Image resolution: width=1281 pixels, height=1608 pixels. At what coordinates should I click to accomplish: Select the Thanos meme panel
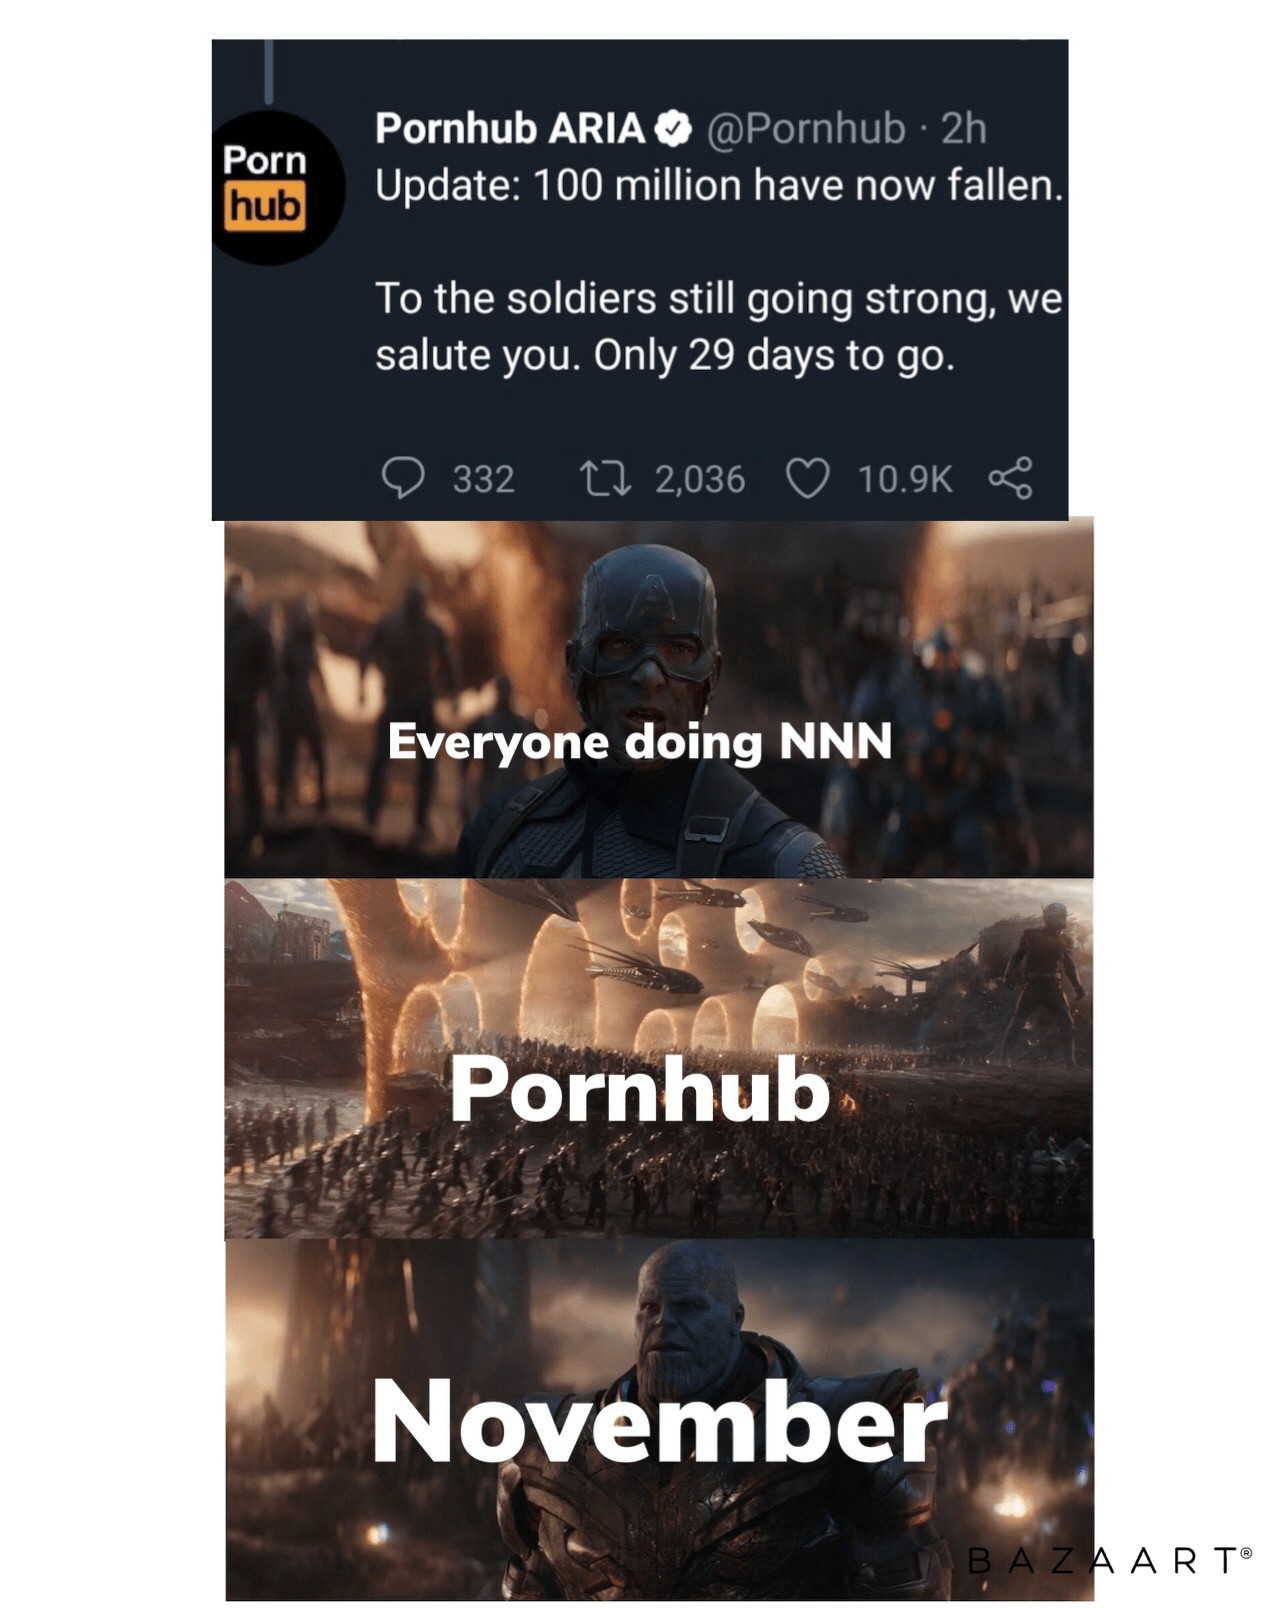659,1419
